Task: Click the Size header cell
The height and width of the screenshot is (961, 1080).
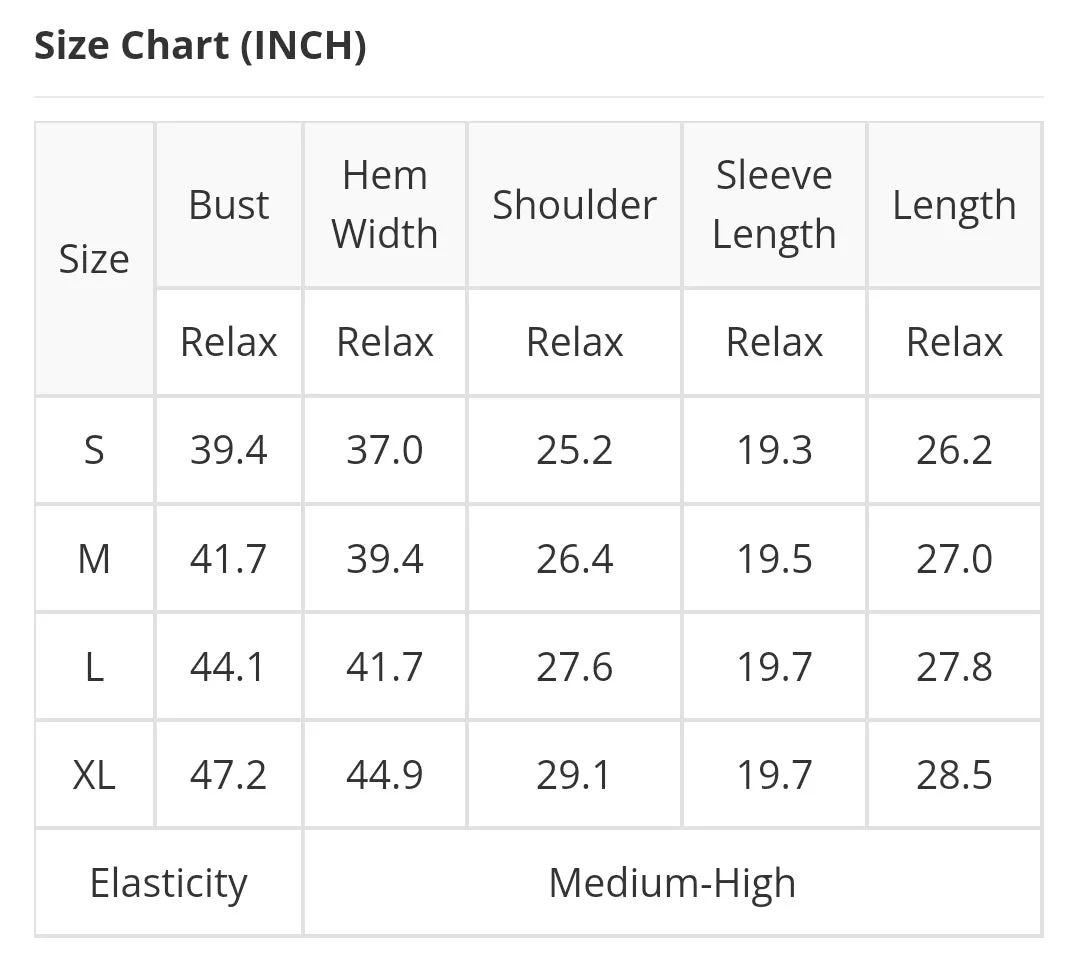Action: point(94,259)
